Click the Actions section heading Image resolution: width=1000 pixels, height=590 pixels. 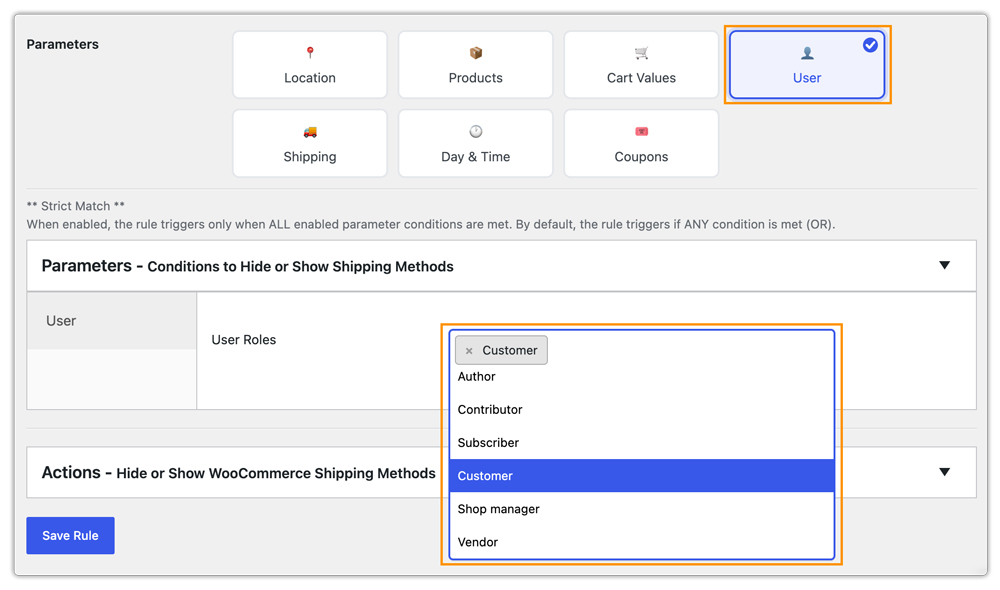point(239,473)
